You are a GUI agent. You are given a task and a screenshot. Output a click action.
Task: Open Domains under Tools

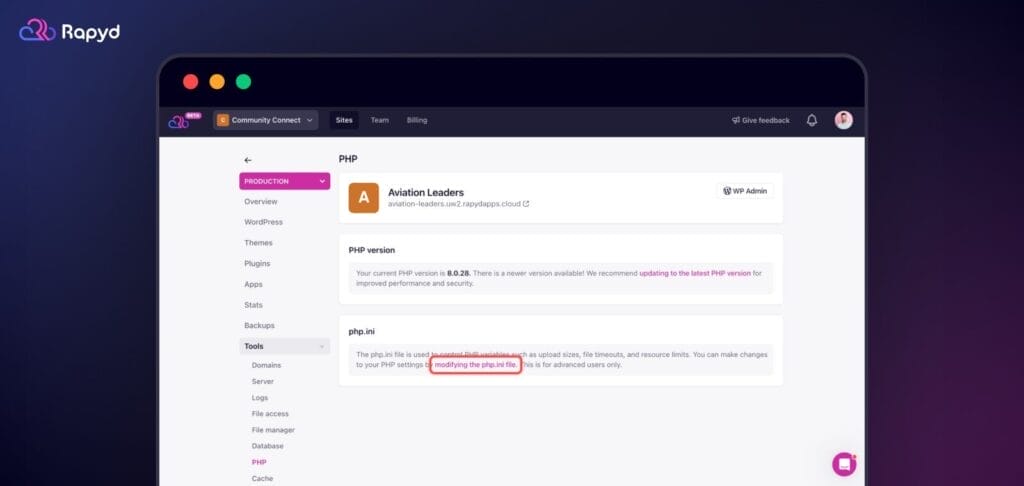(266, 365)
